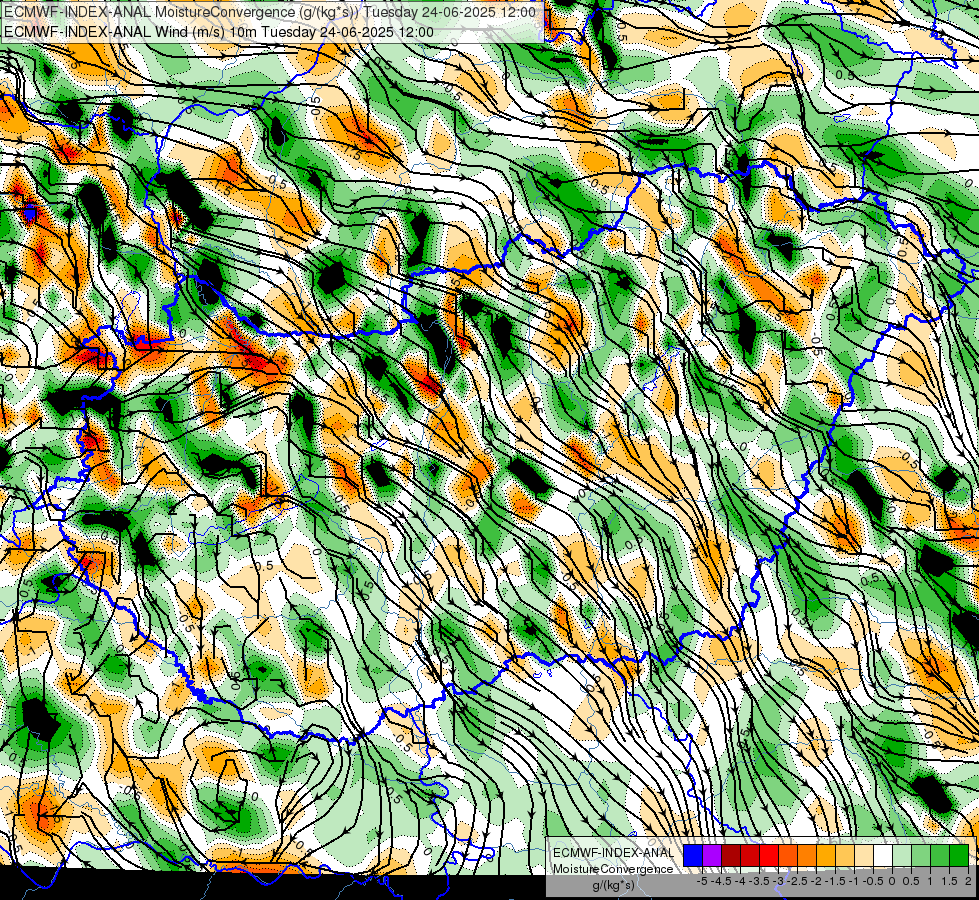Screen dimensions: 979x900
Task: Click legend label 'MoistureConvergence' at bottom
Action: [x=613, y=869]
